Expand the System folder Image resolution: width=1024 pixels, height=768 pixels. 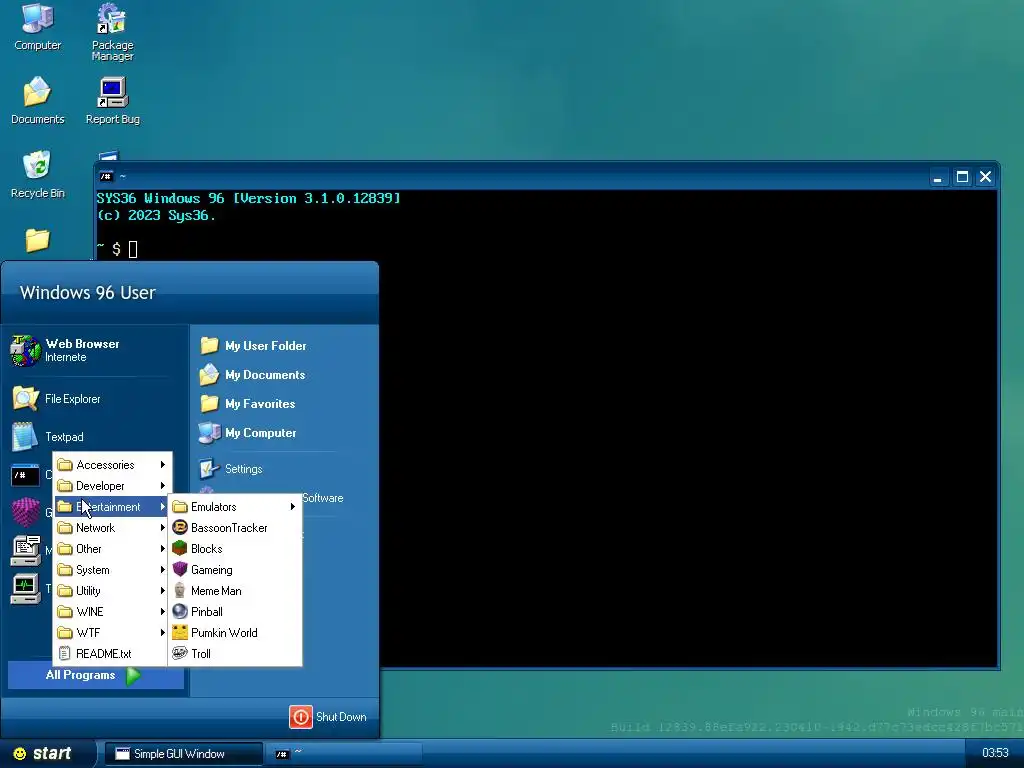point(112,569)
